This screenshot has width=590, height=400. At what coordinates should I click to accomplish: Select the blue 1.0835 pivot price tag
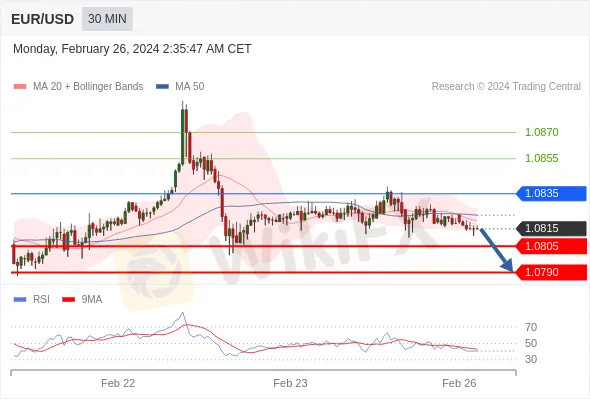[551, 193]
